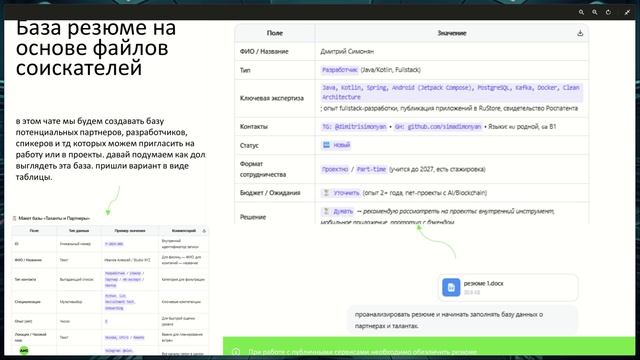640x360 pixels.
Task: Select the 'Разработчик' tag in Тип row
Action: (340, 70)
